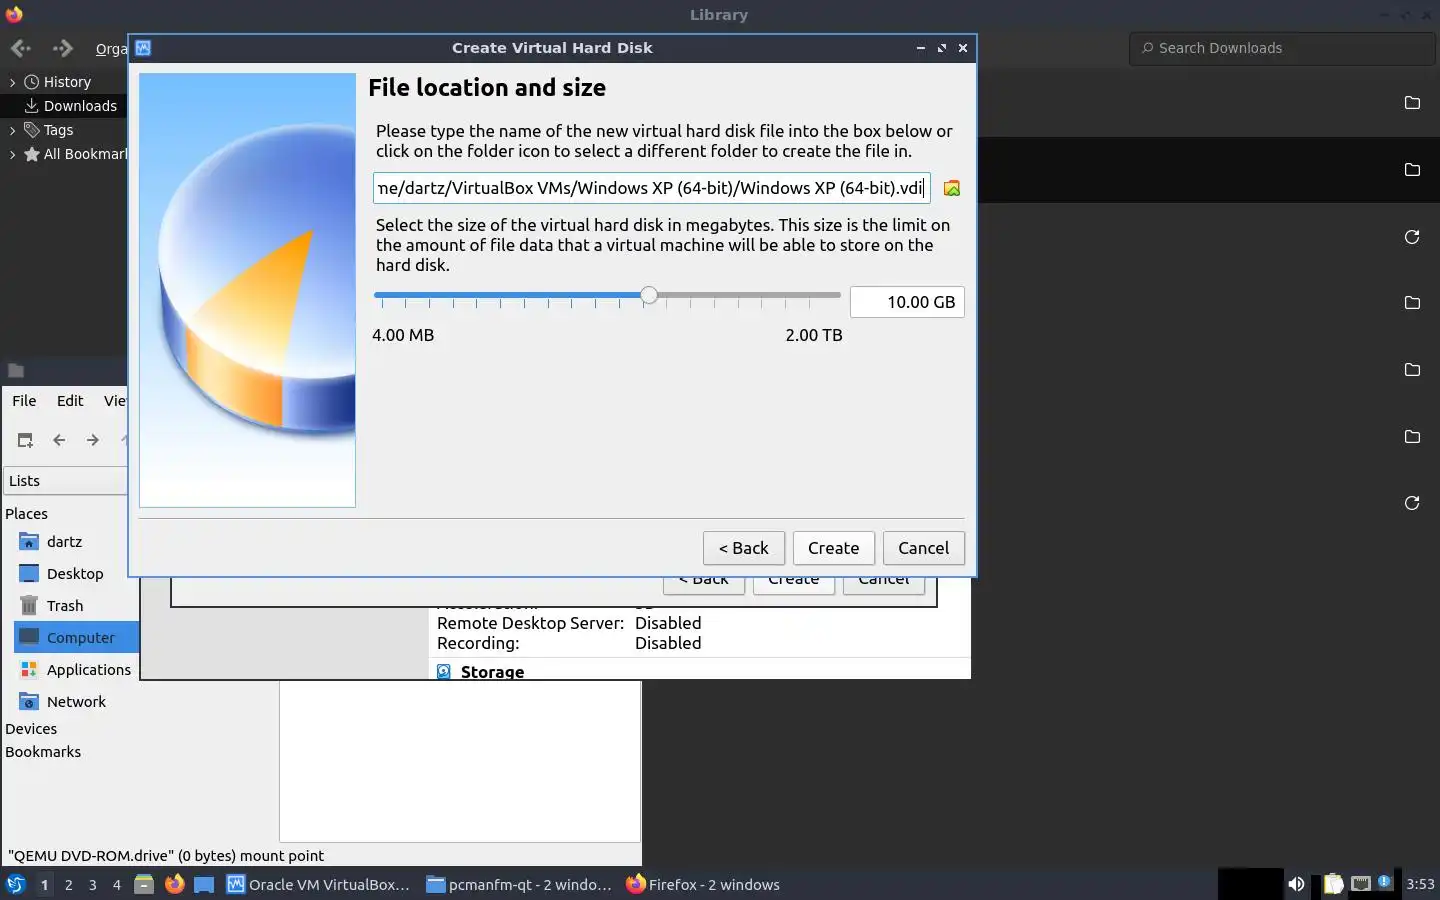Click the 4.00 MB minimum size label
This screenshot has height=900, width=1440.
[403, 335]
